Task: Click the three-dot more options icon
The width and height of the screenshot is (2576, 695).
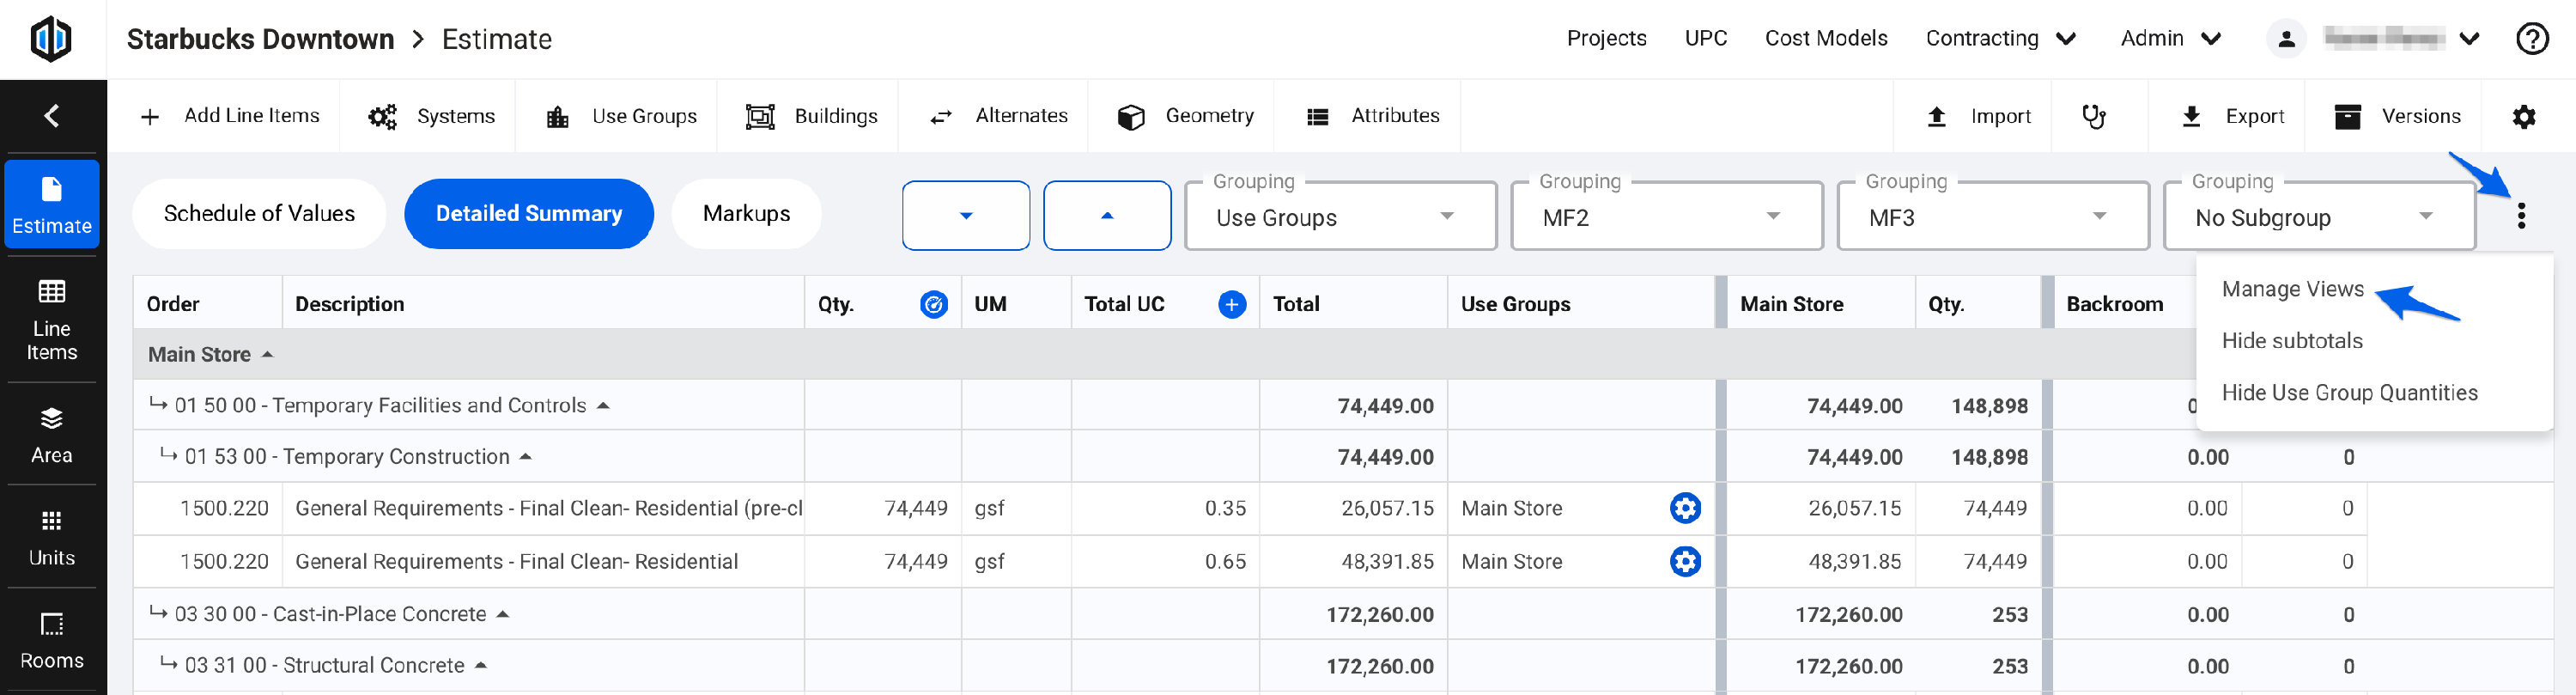Action: pos(2521,215)
